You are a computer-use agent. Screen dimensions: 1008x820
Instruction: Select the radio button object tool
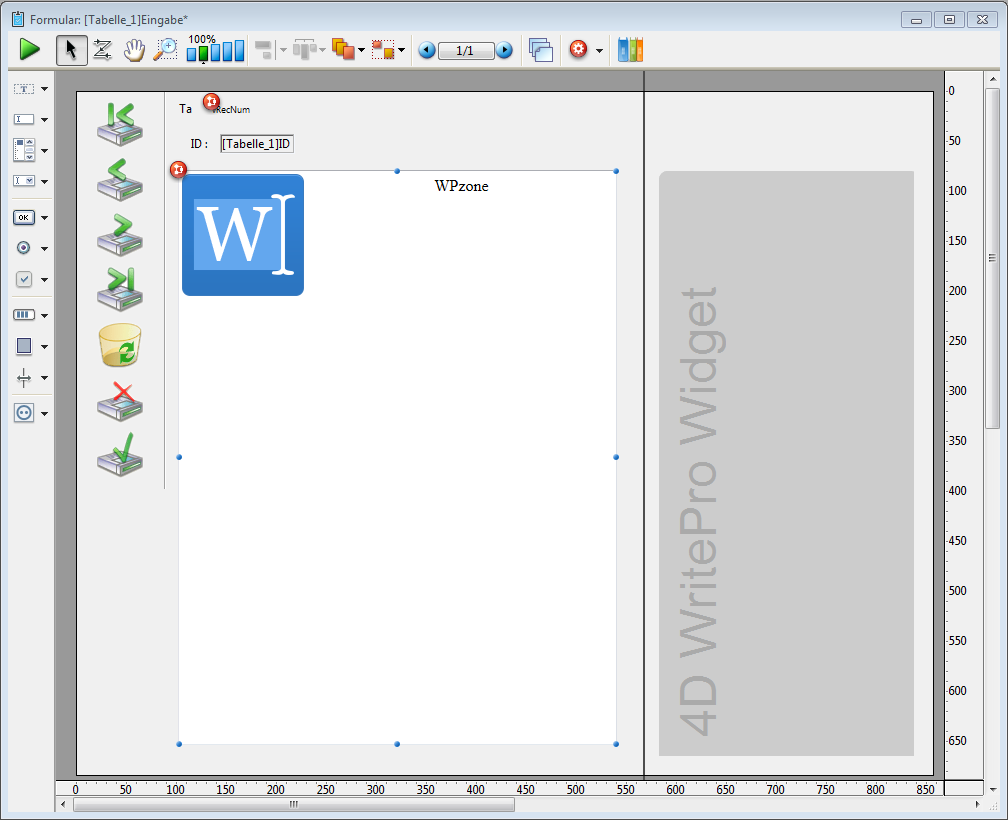click(24, 248)
